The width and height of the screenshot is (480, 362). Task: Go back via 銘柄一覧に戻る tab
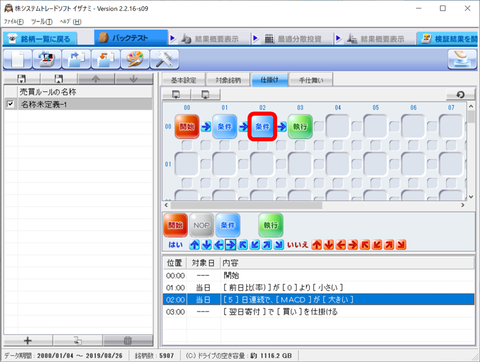pos(40,39)
